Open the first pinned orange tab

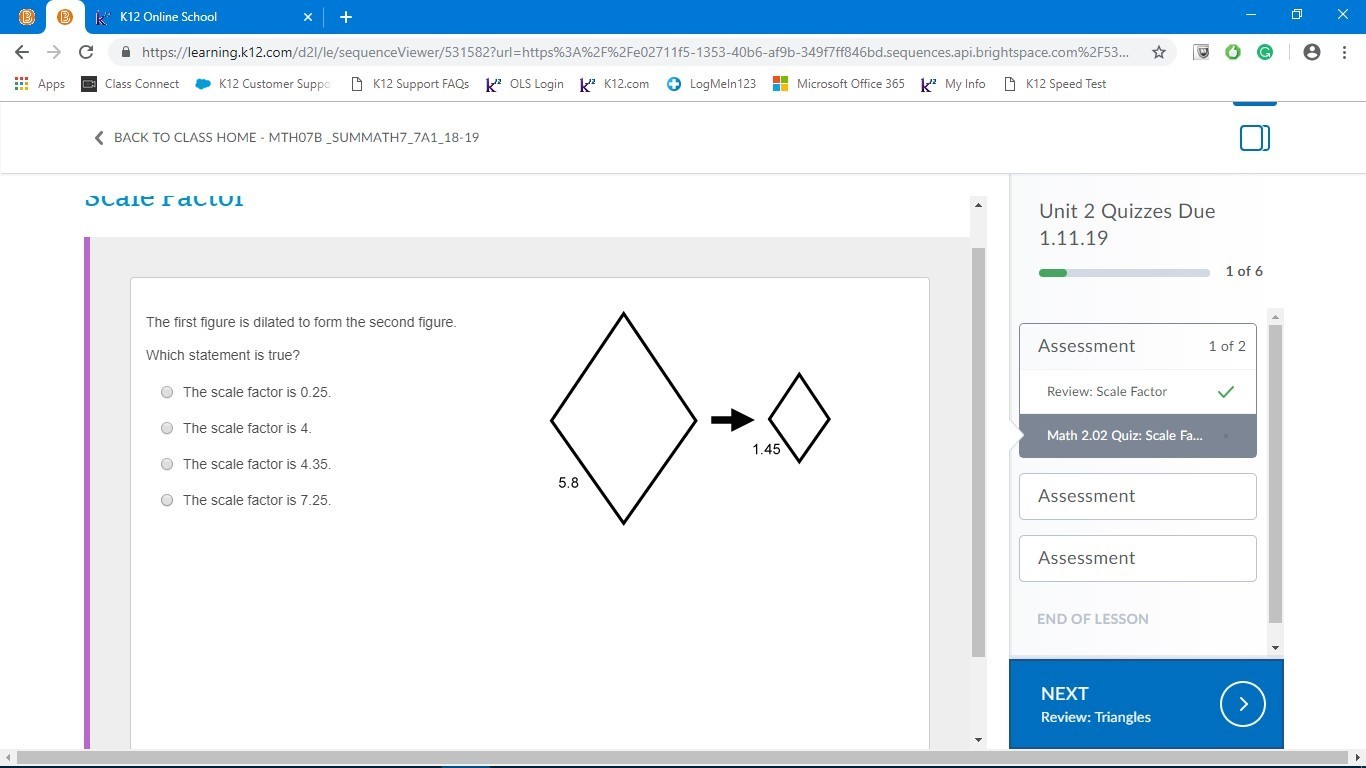(x=27, y=17)
